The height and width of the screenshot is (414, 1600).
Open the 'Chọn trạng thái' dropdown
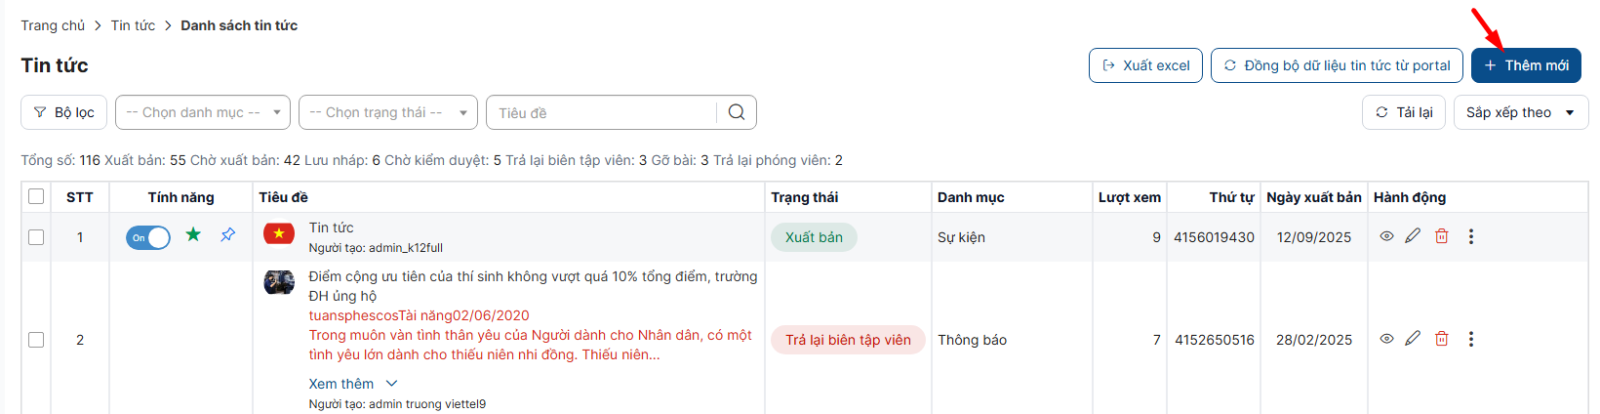click(x=386, y=113)
